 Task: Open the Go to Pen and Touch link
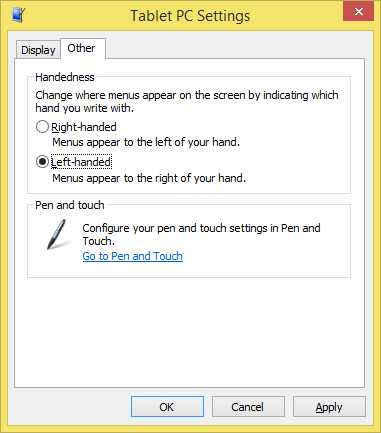point(133,256)
